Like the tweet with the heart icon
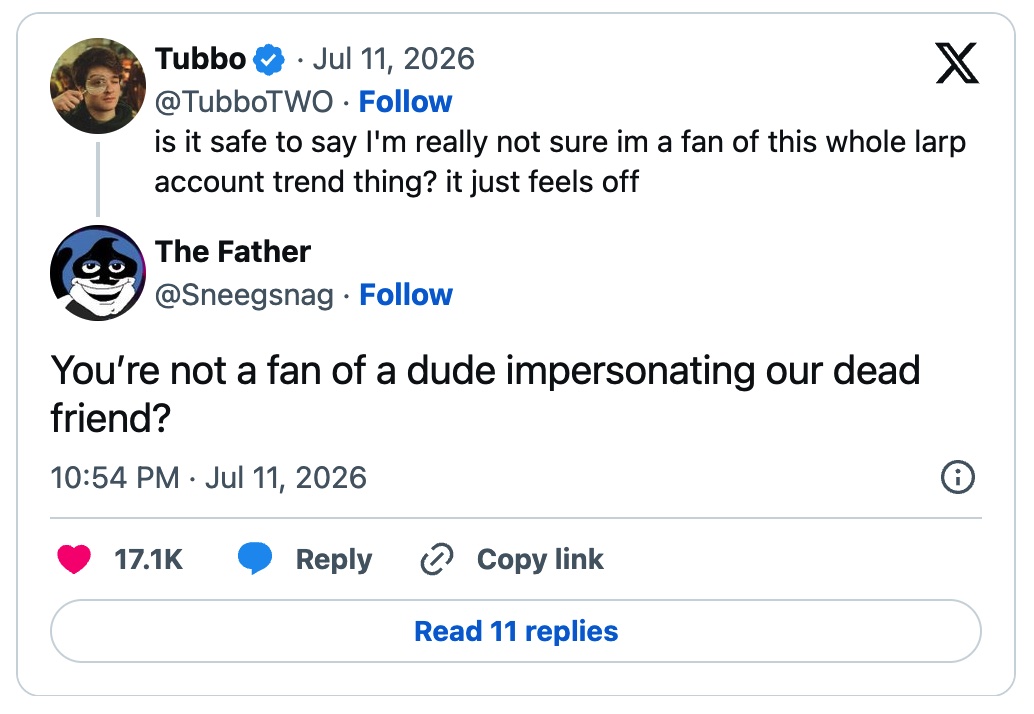The image size is (1034, 714). (x=74, y=559)
